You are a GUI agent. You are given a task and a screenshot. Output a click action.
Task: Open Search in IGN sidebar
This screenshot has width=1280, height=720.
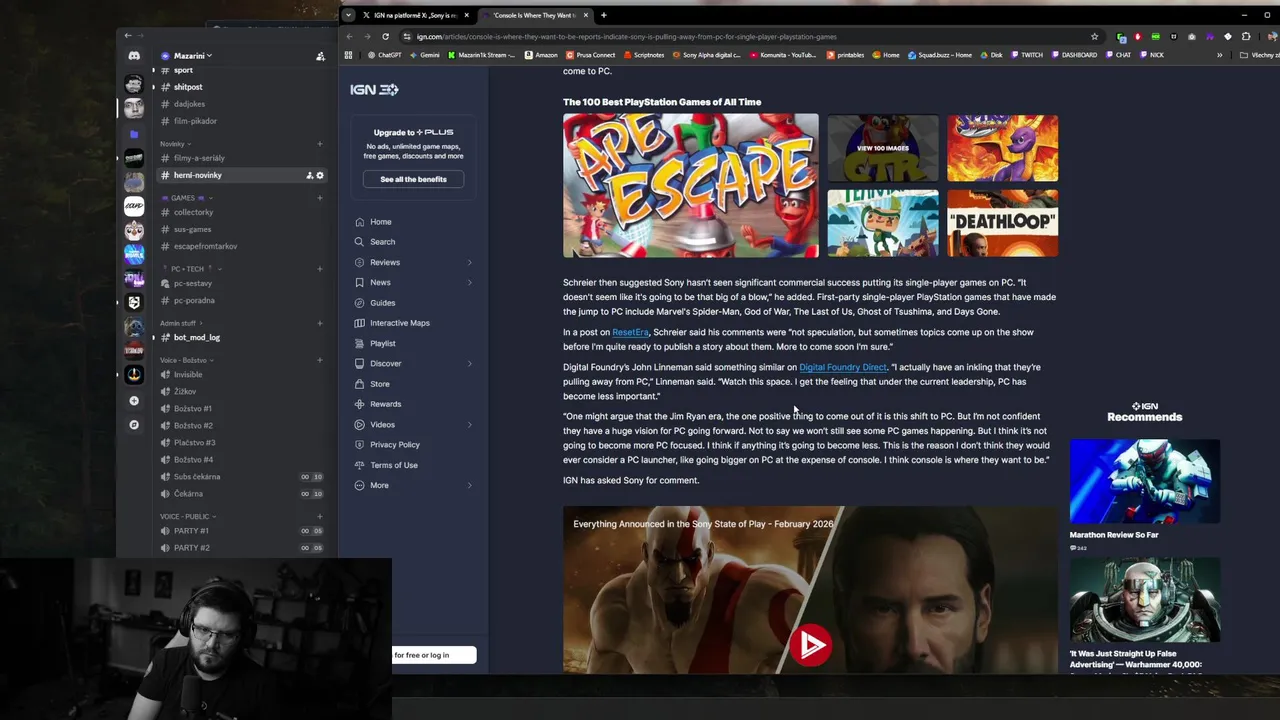(x=382, y=242)
